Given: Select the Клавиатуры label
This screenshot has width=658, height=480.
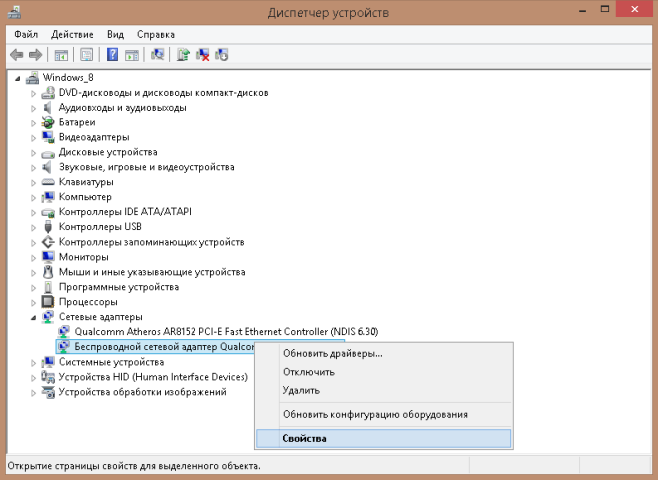Looking at the screenshot, I should click(x=86, y=182).
